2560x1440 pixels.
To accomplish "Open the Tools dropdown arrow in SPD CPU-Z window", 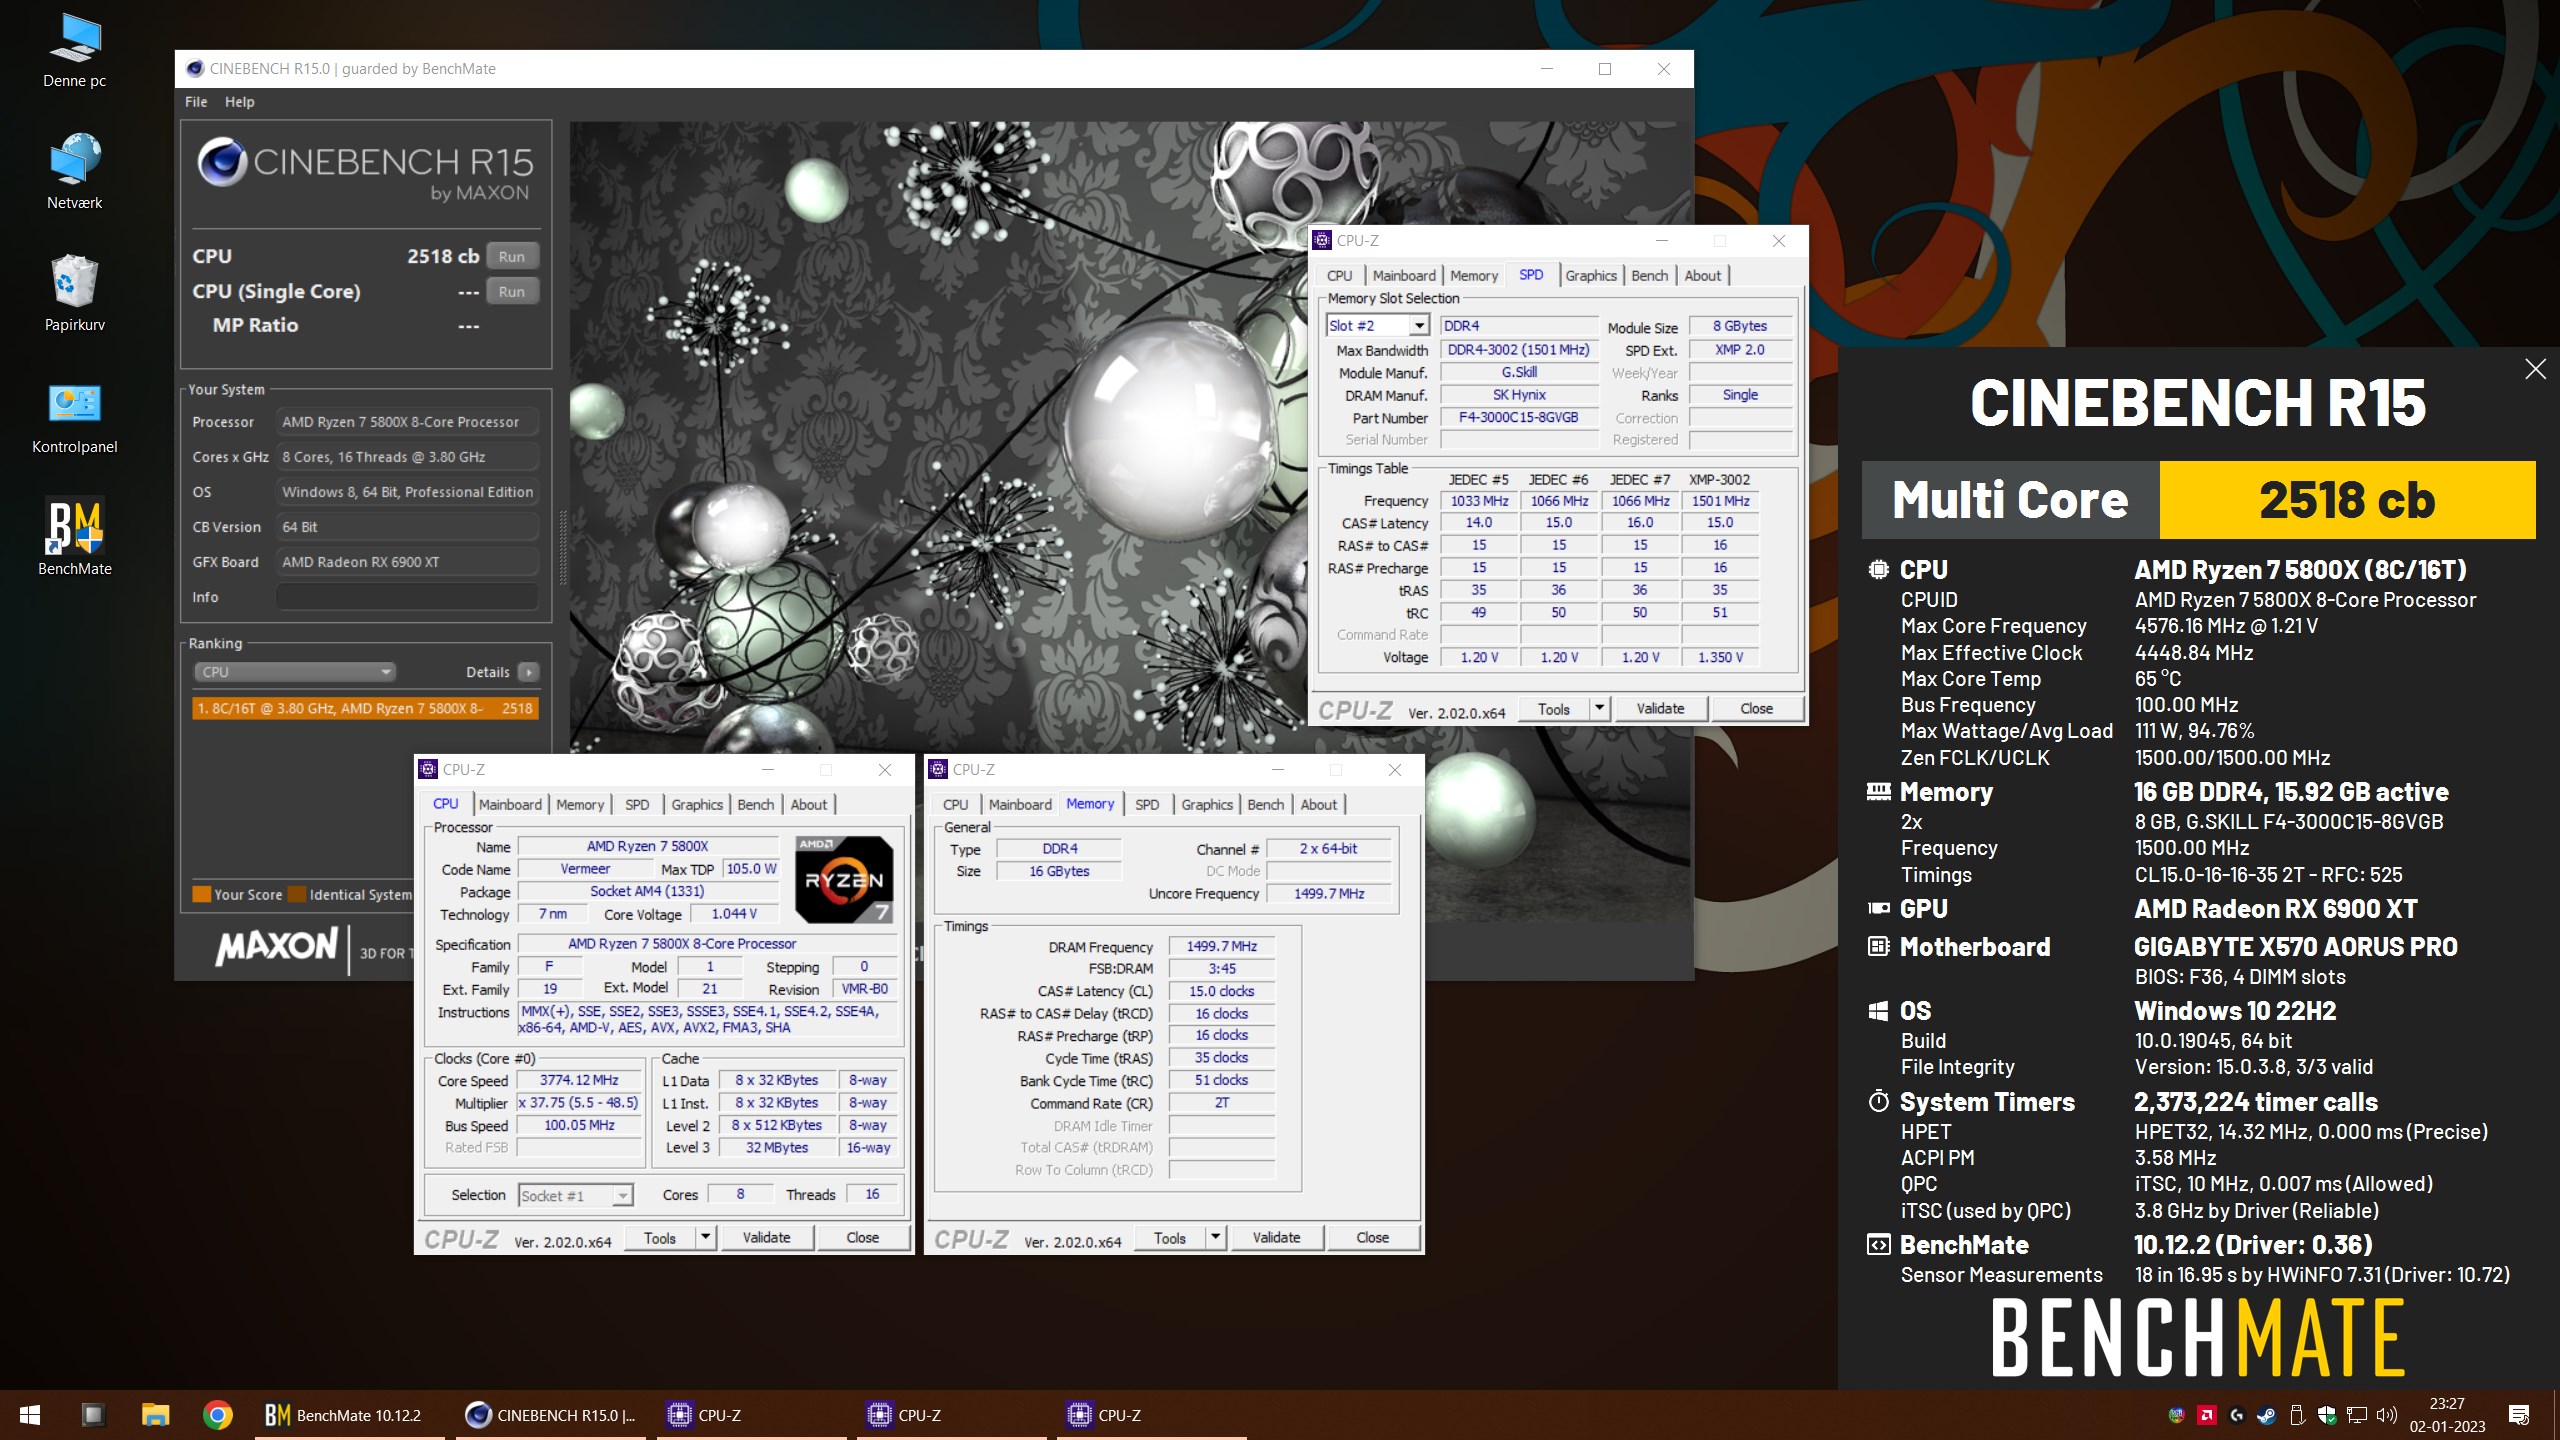I will [1599, 709].
